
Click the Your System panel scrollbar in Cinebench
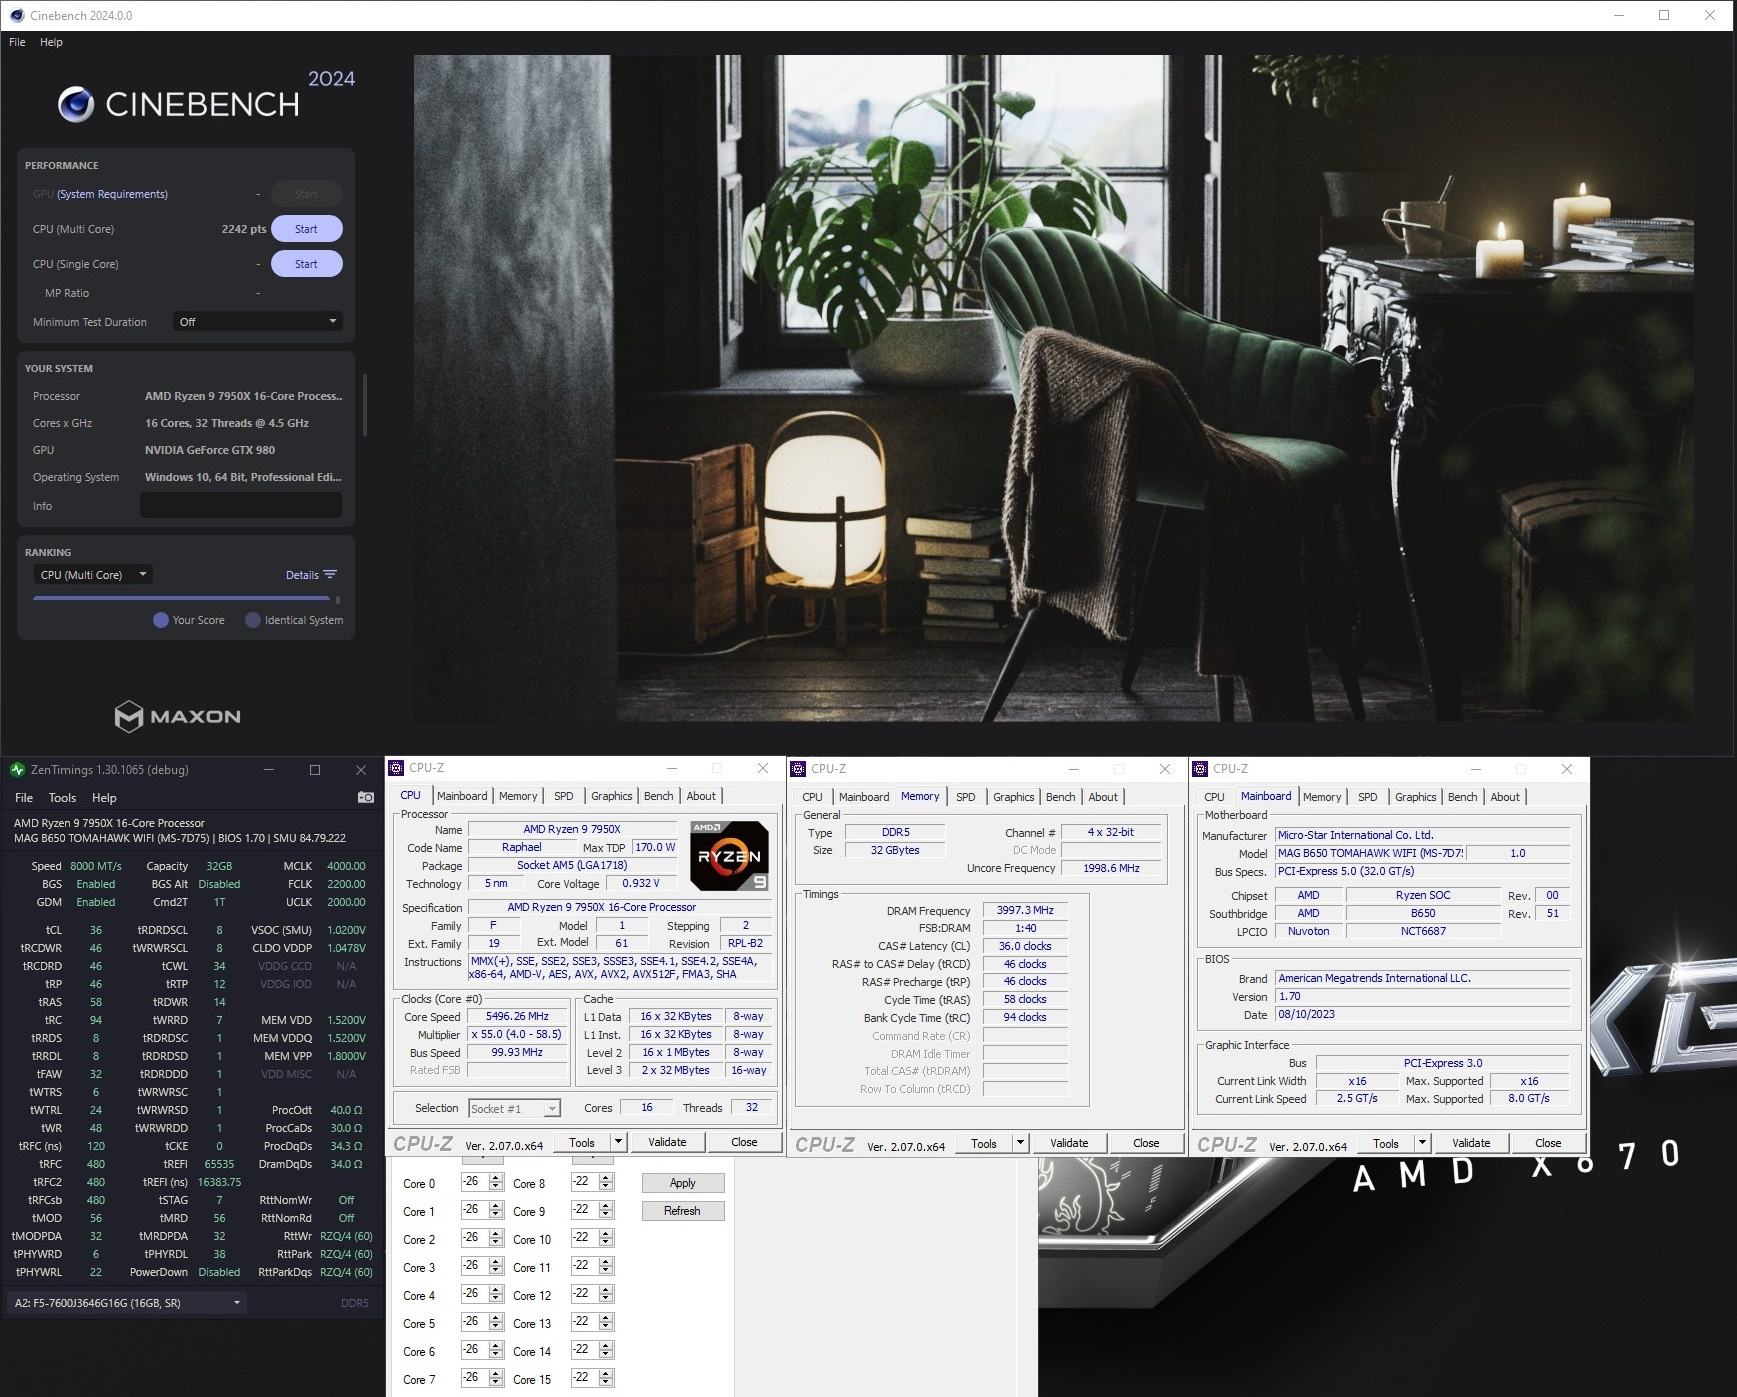tap(364, 406)
